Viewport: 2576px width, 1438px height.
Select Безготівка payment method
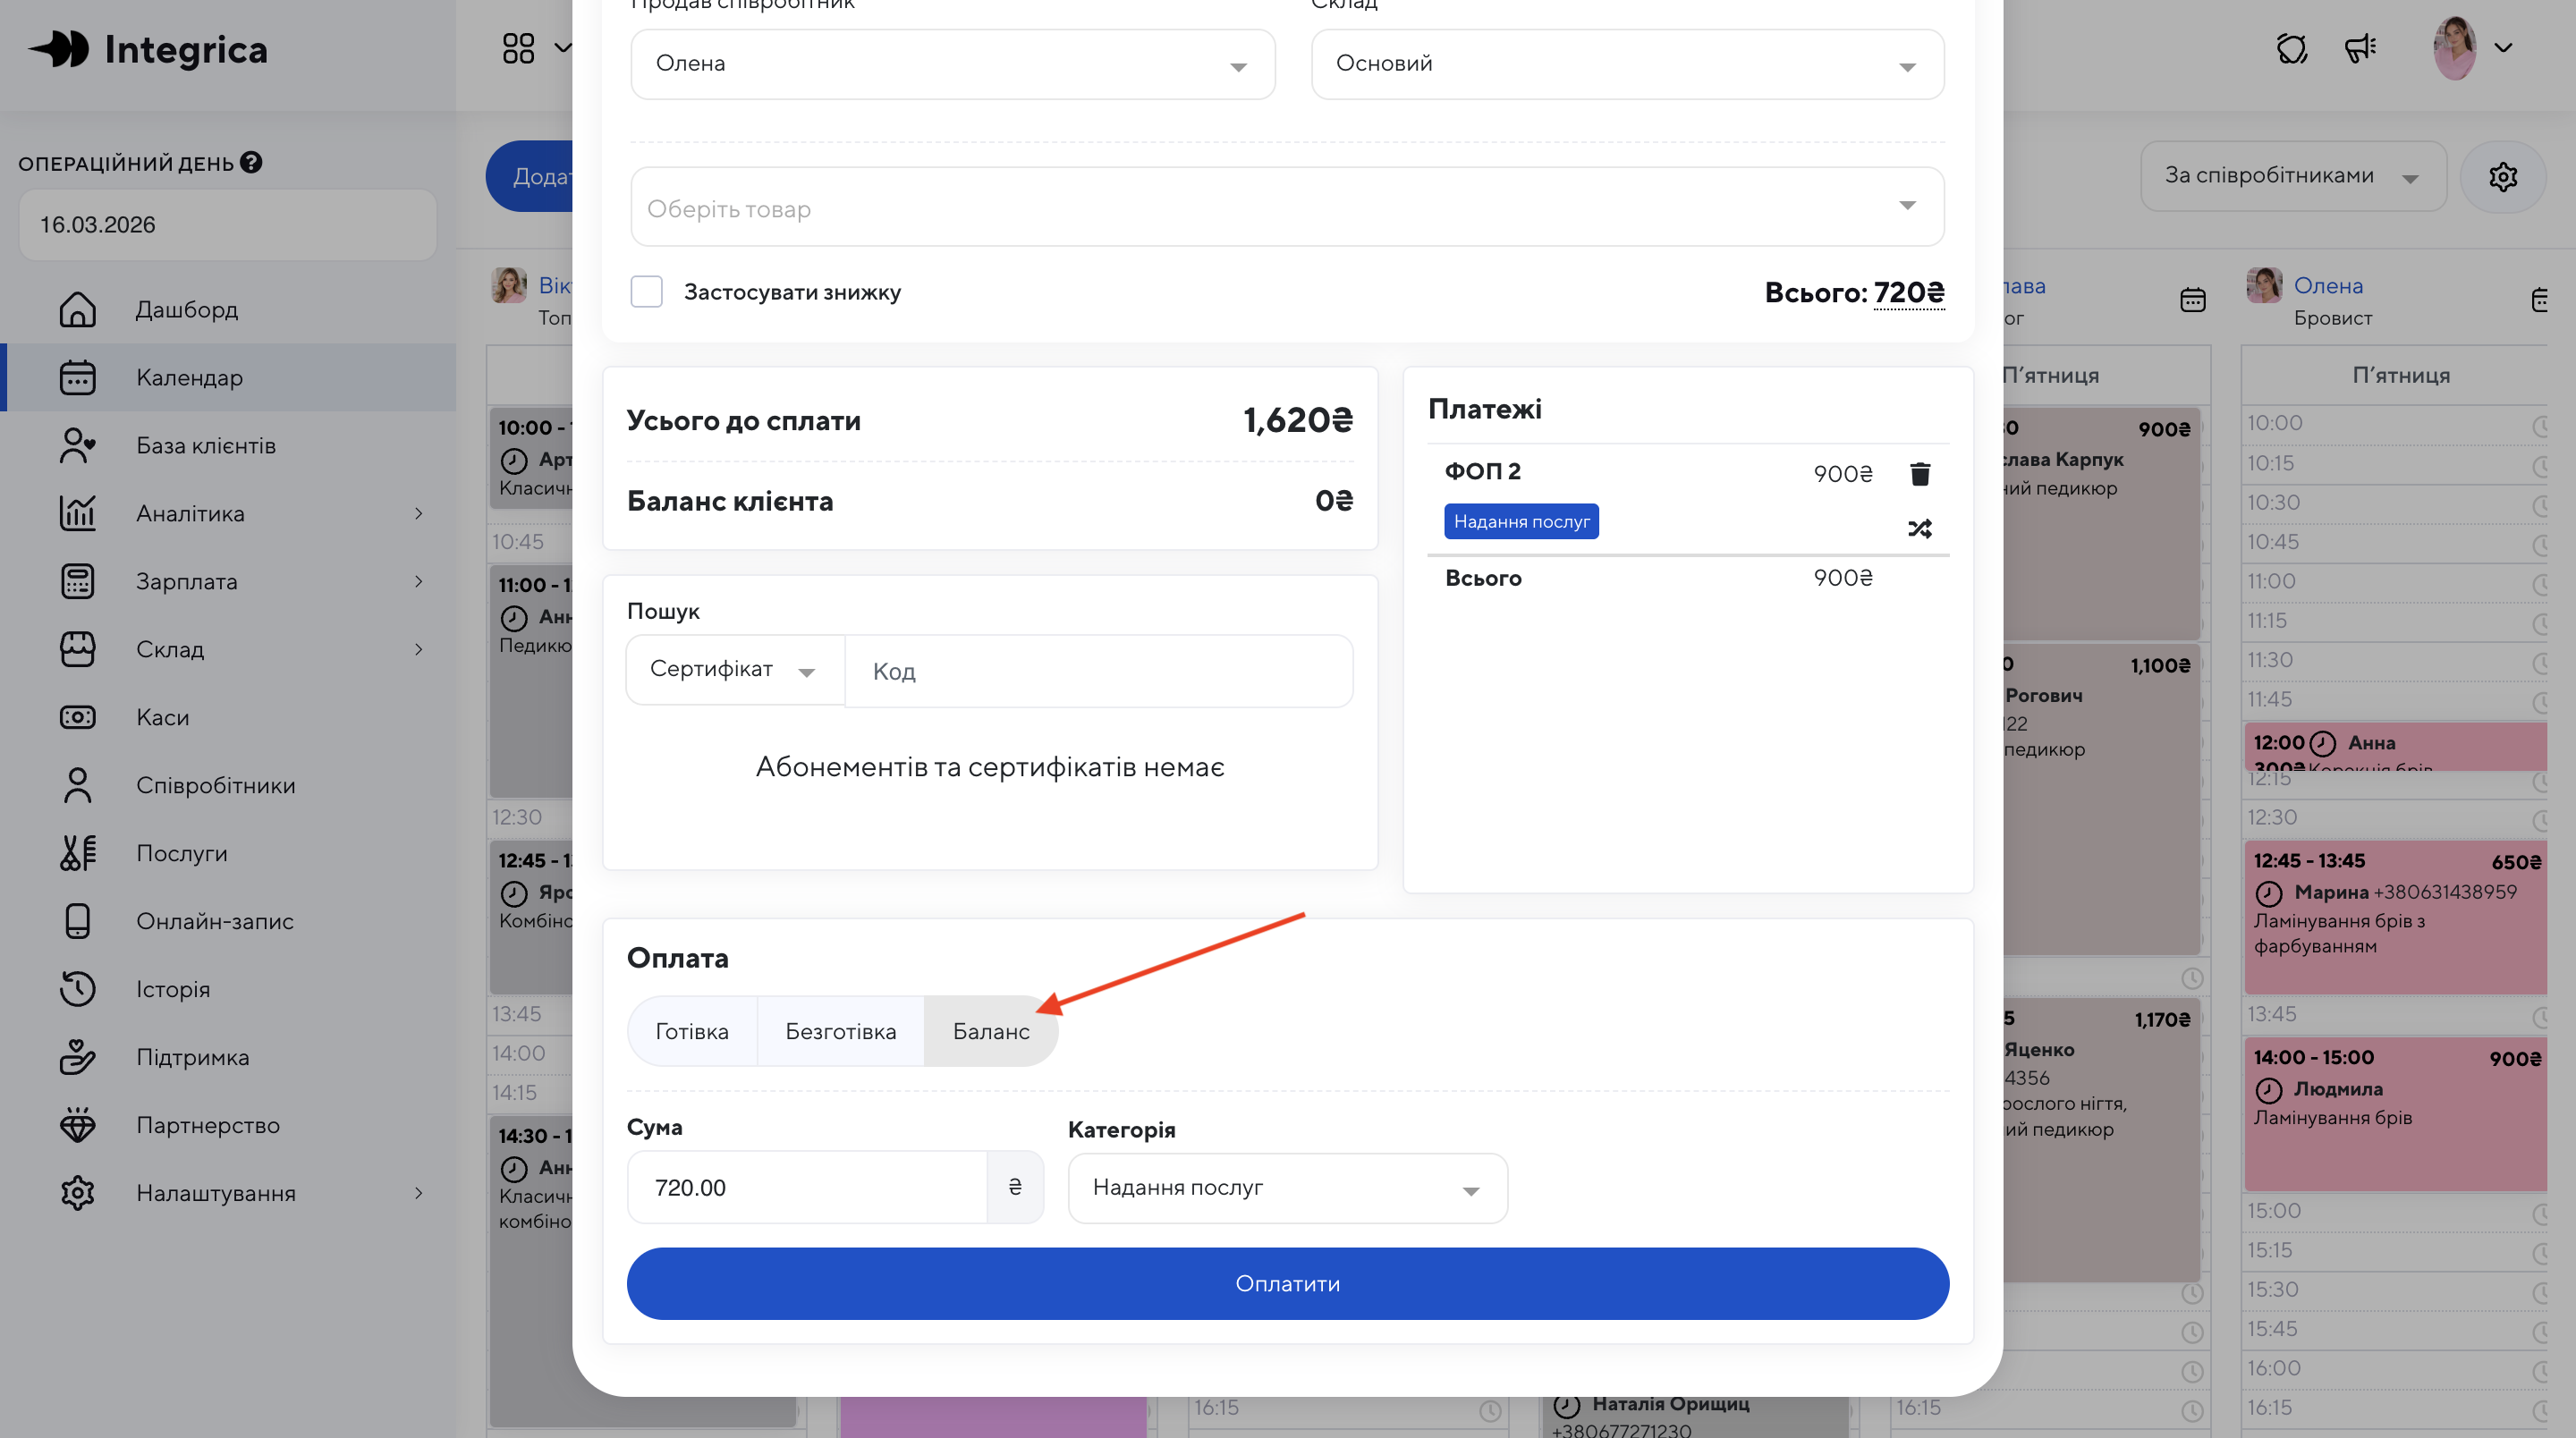(x=840, y=1031)
